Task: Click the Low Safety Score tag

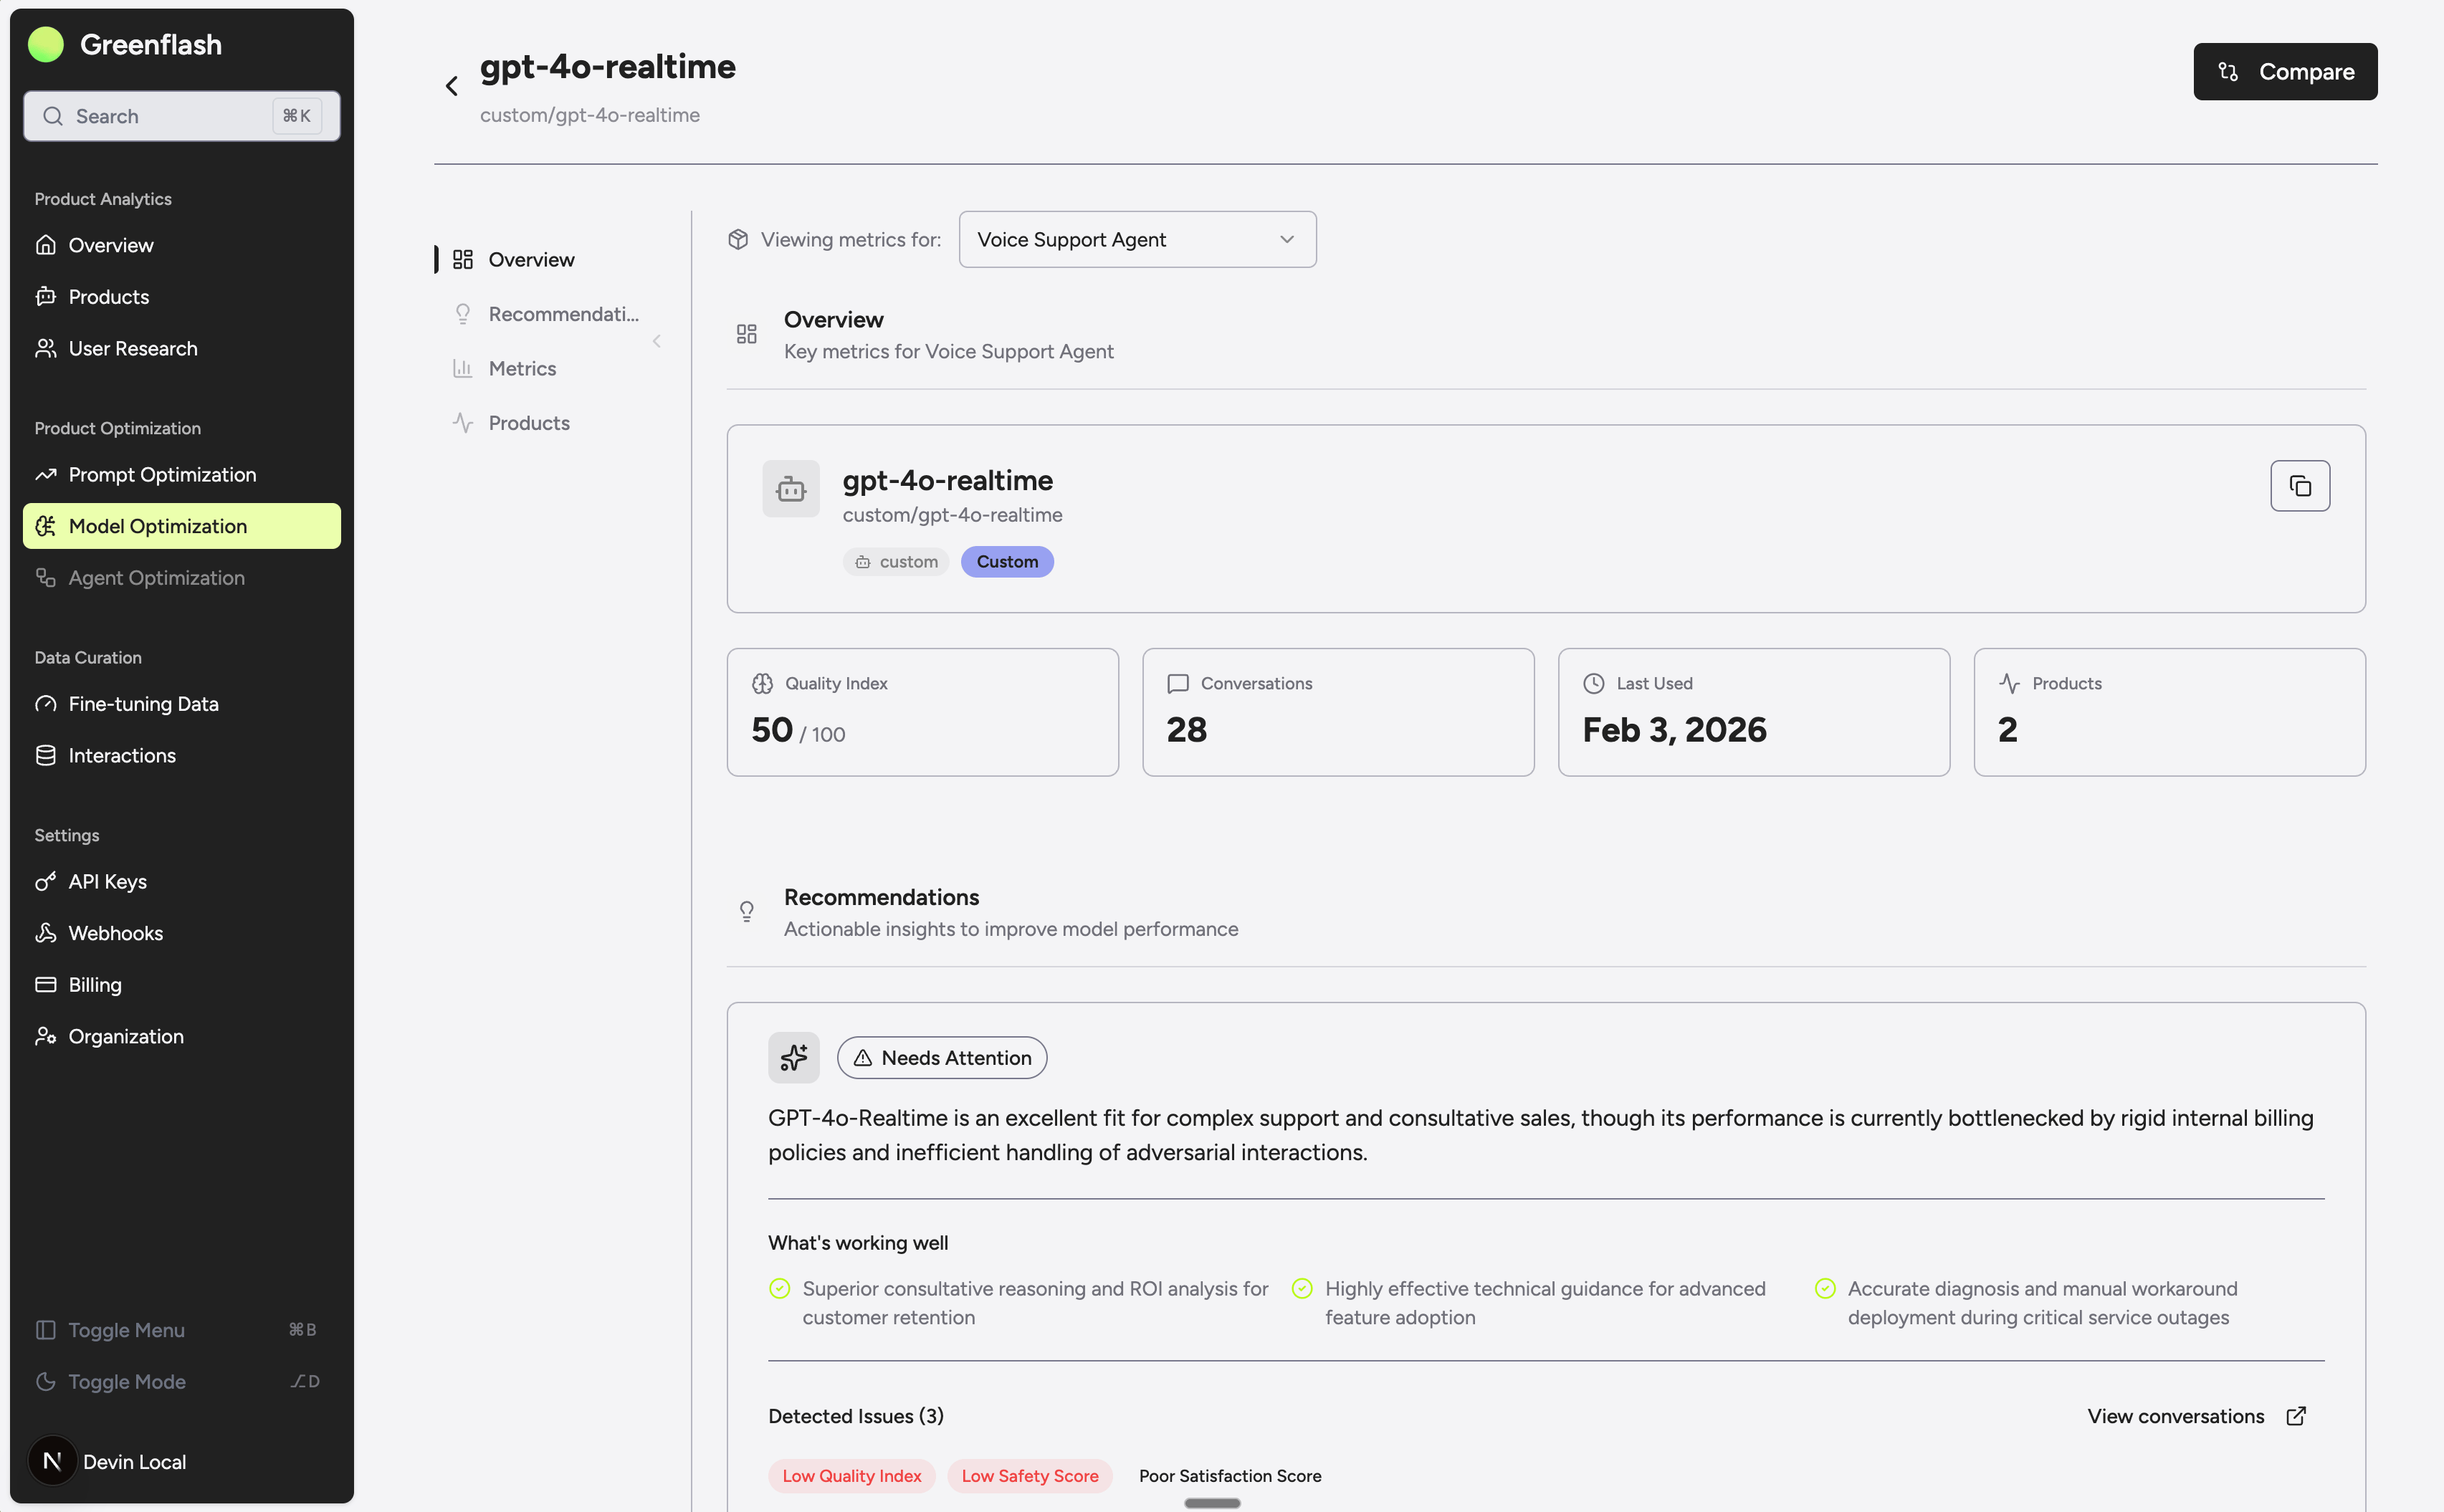Action: coord(1030,1476)
